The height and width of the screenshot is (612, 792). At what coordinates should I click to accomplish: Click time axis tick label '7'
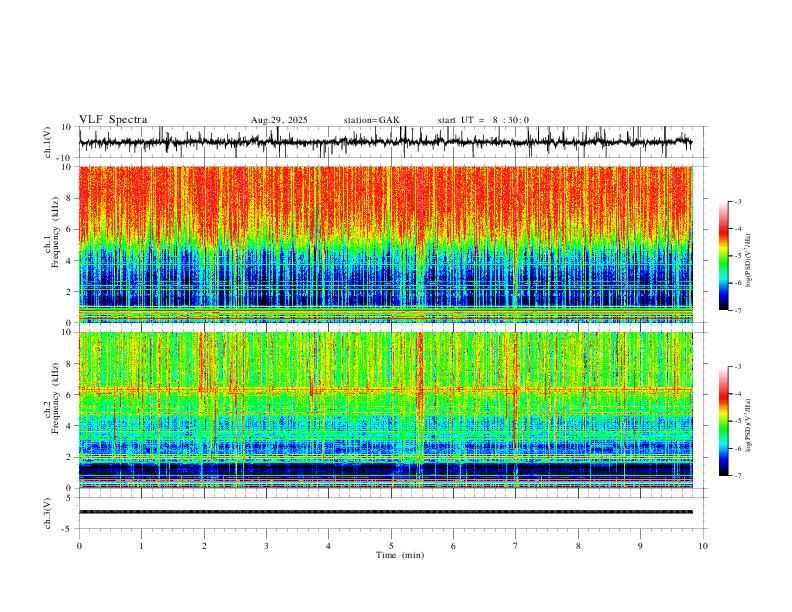point(516,546)
